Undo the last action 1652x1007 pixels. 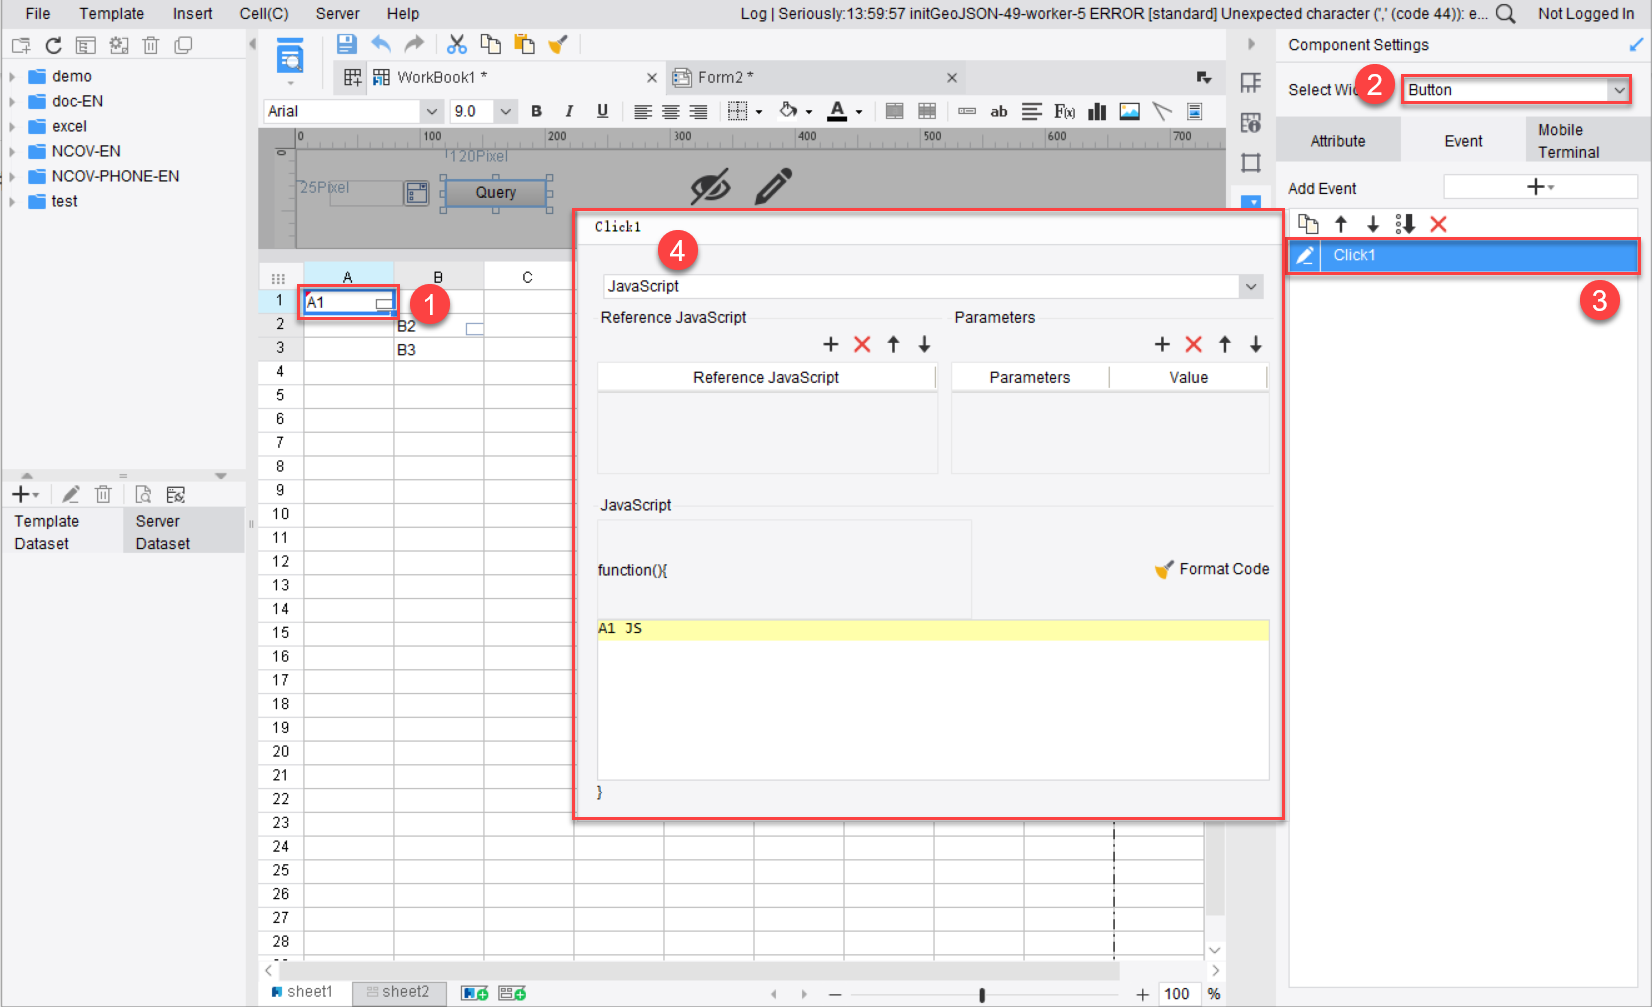[x=381, y=44]
